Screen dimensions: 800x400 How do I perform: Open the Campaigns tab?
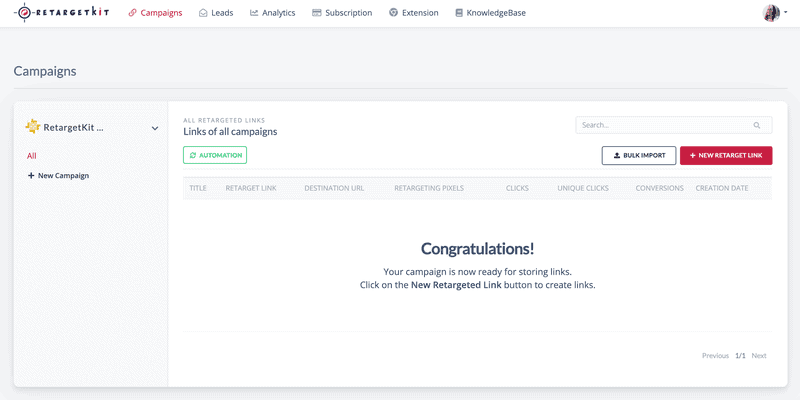pos(155,13)
